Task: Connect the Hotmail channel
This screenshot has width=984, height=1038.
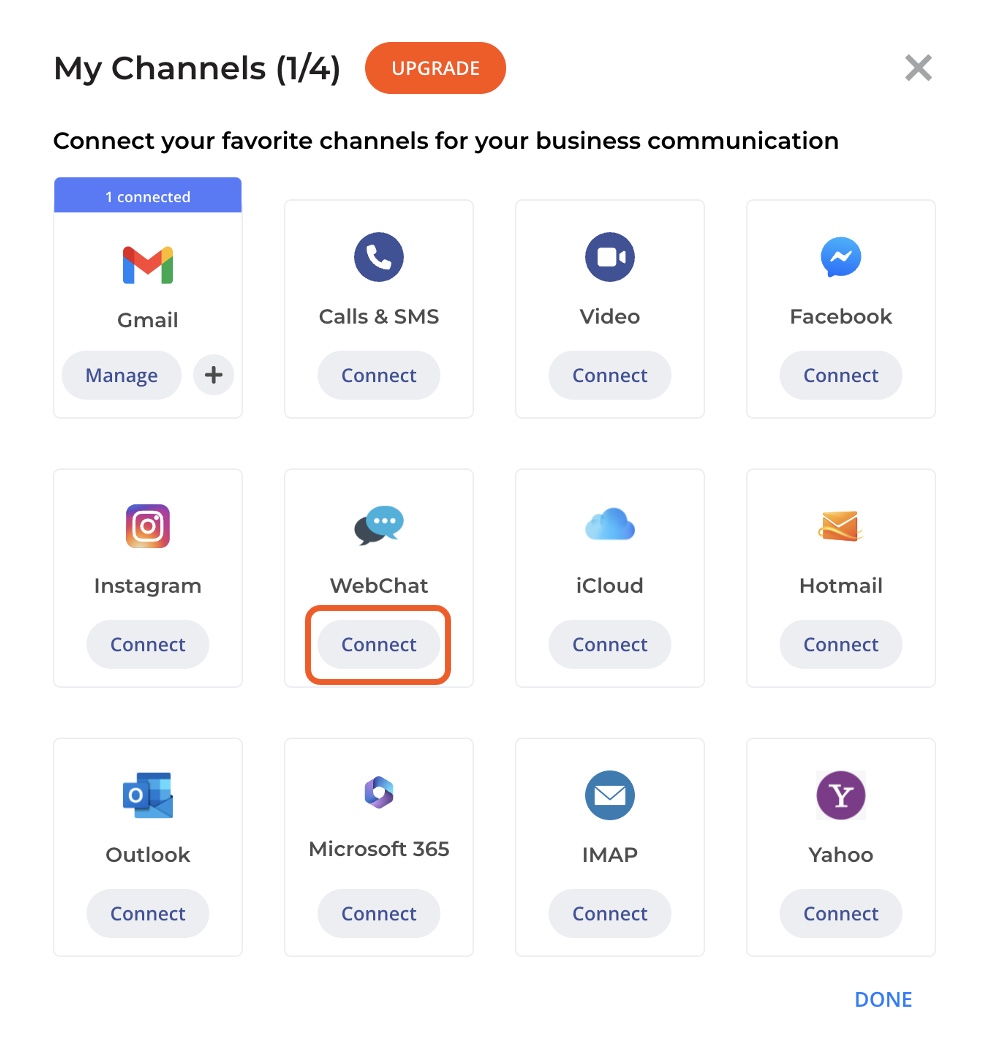Action: tap(841, 644)
